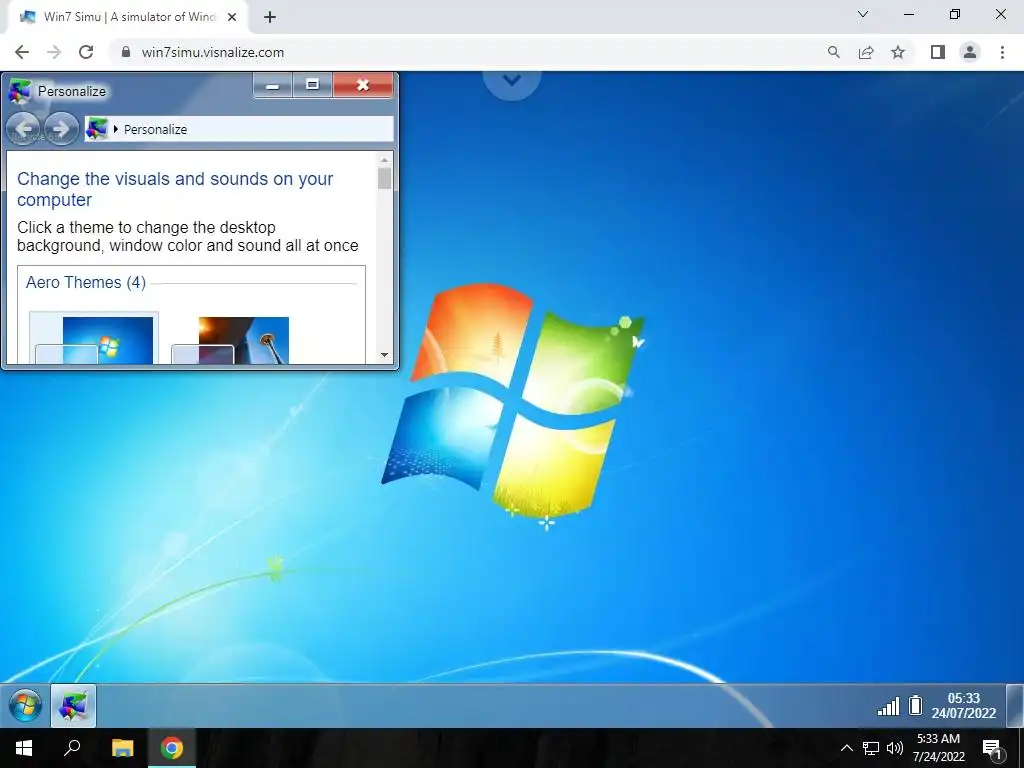Click the share page icon in Chrome
Screen dimensions: 1024x768
[x=866, y=52]
